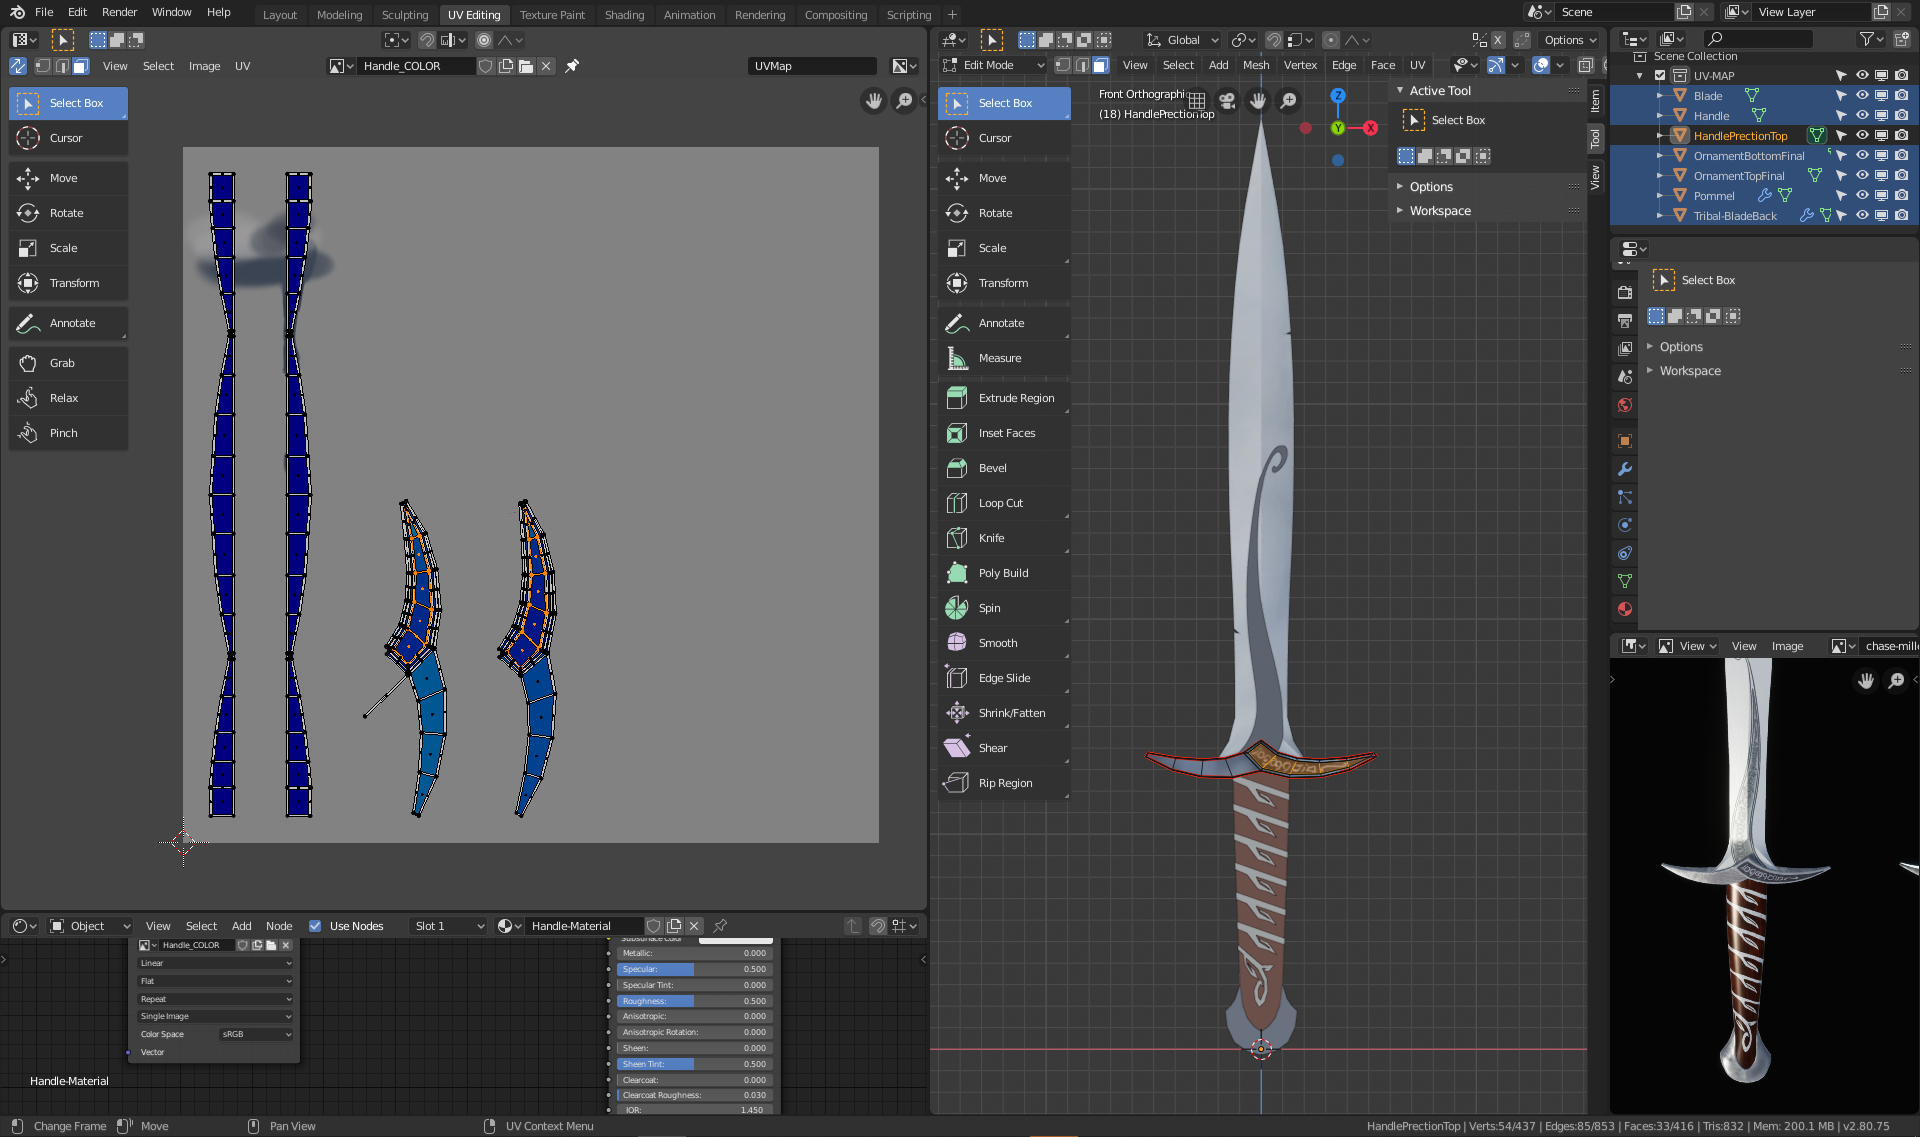Open the Mesh menu in viewport header
The width and height of the screenshot is (1920, 1137).
click(1255, 65)
